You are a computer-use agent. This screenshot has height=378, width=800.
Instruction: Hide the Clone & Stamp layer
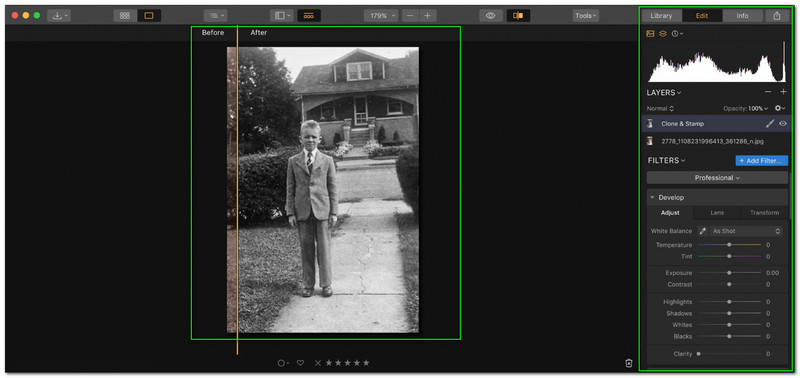point(783,123)
